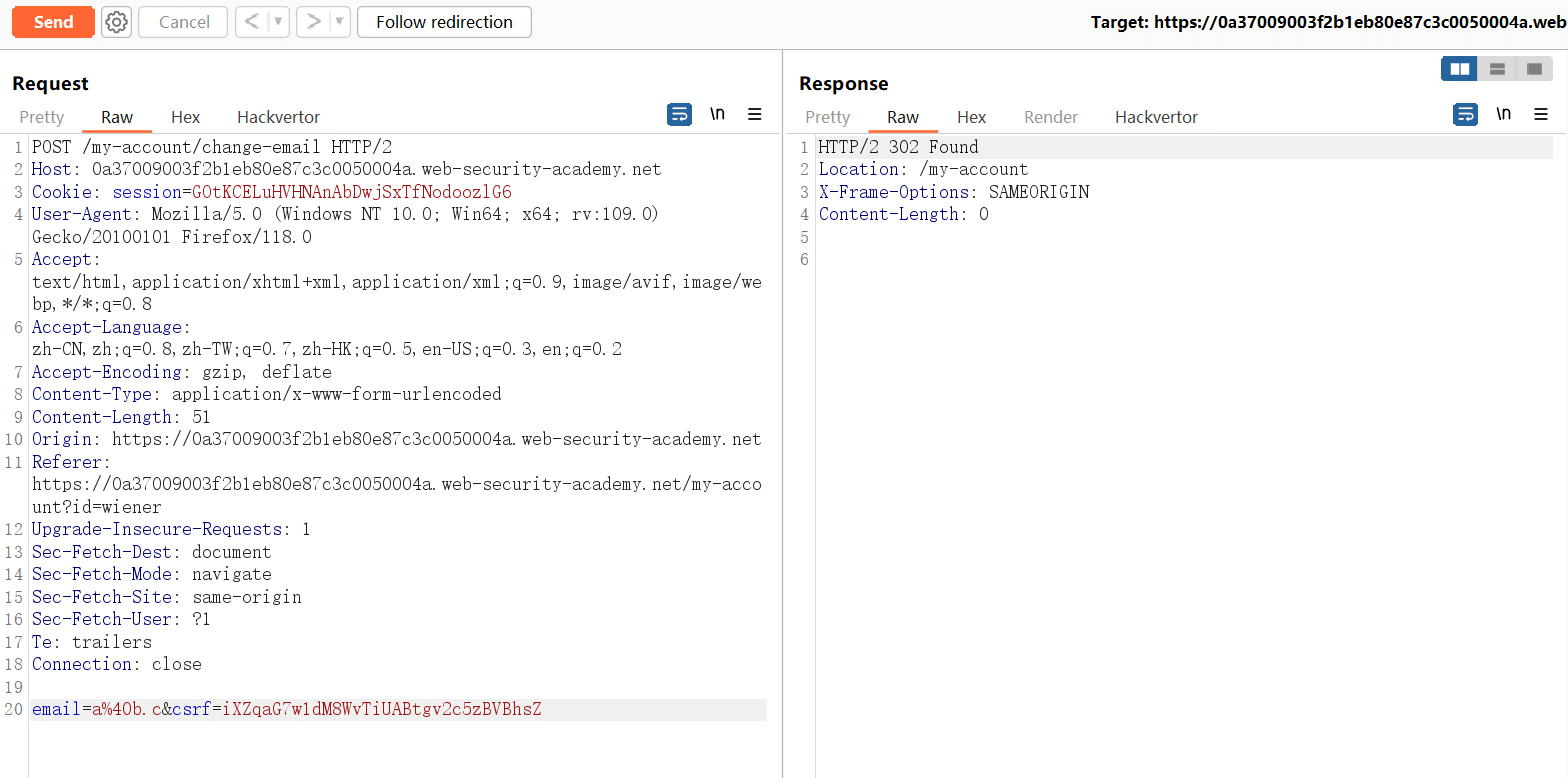Select top-bottom stacked layout icon
The width and height of the screenshot is (1568, 778).
[1497, 69]
